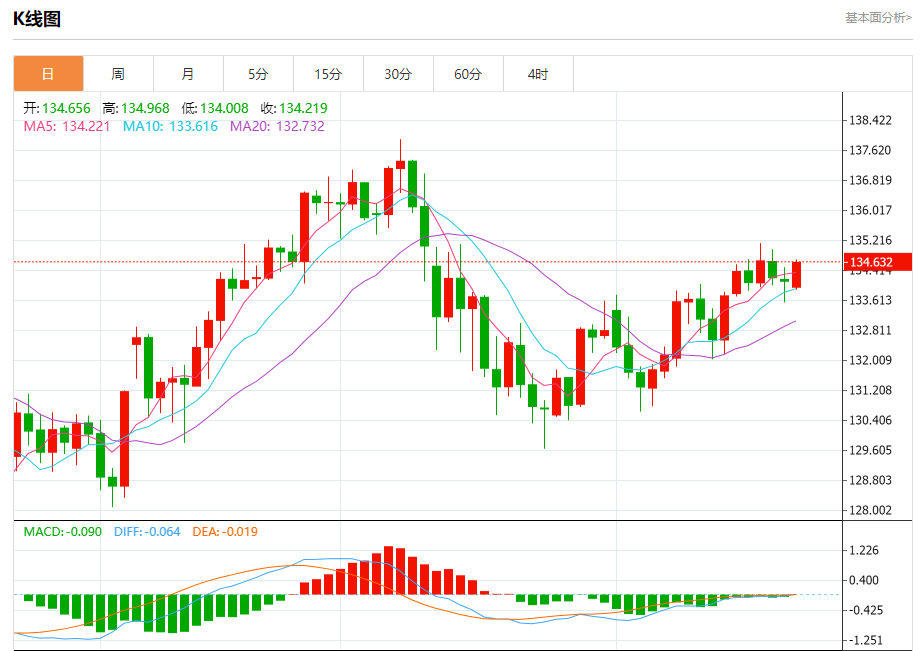Click the 133.613 price axis label

[871, 301]
